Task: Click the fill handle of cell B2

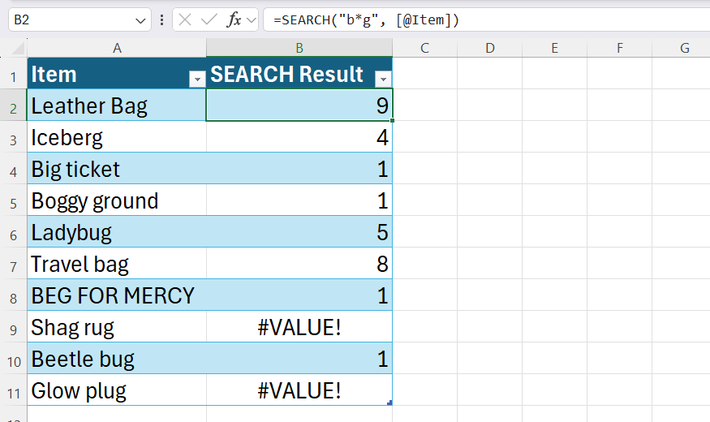Action: [392, 120]
